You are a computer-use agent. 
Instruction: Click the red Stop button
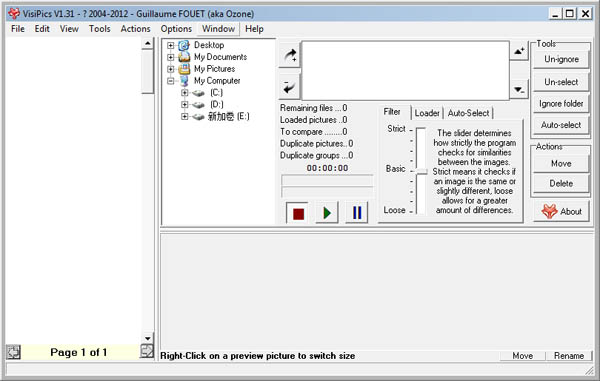click(x=298, y=213)
